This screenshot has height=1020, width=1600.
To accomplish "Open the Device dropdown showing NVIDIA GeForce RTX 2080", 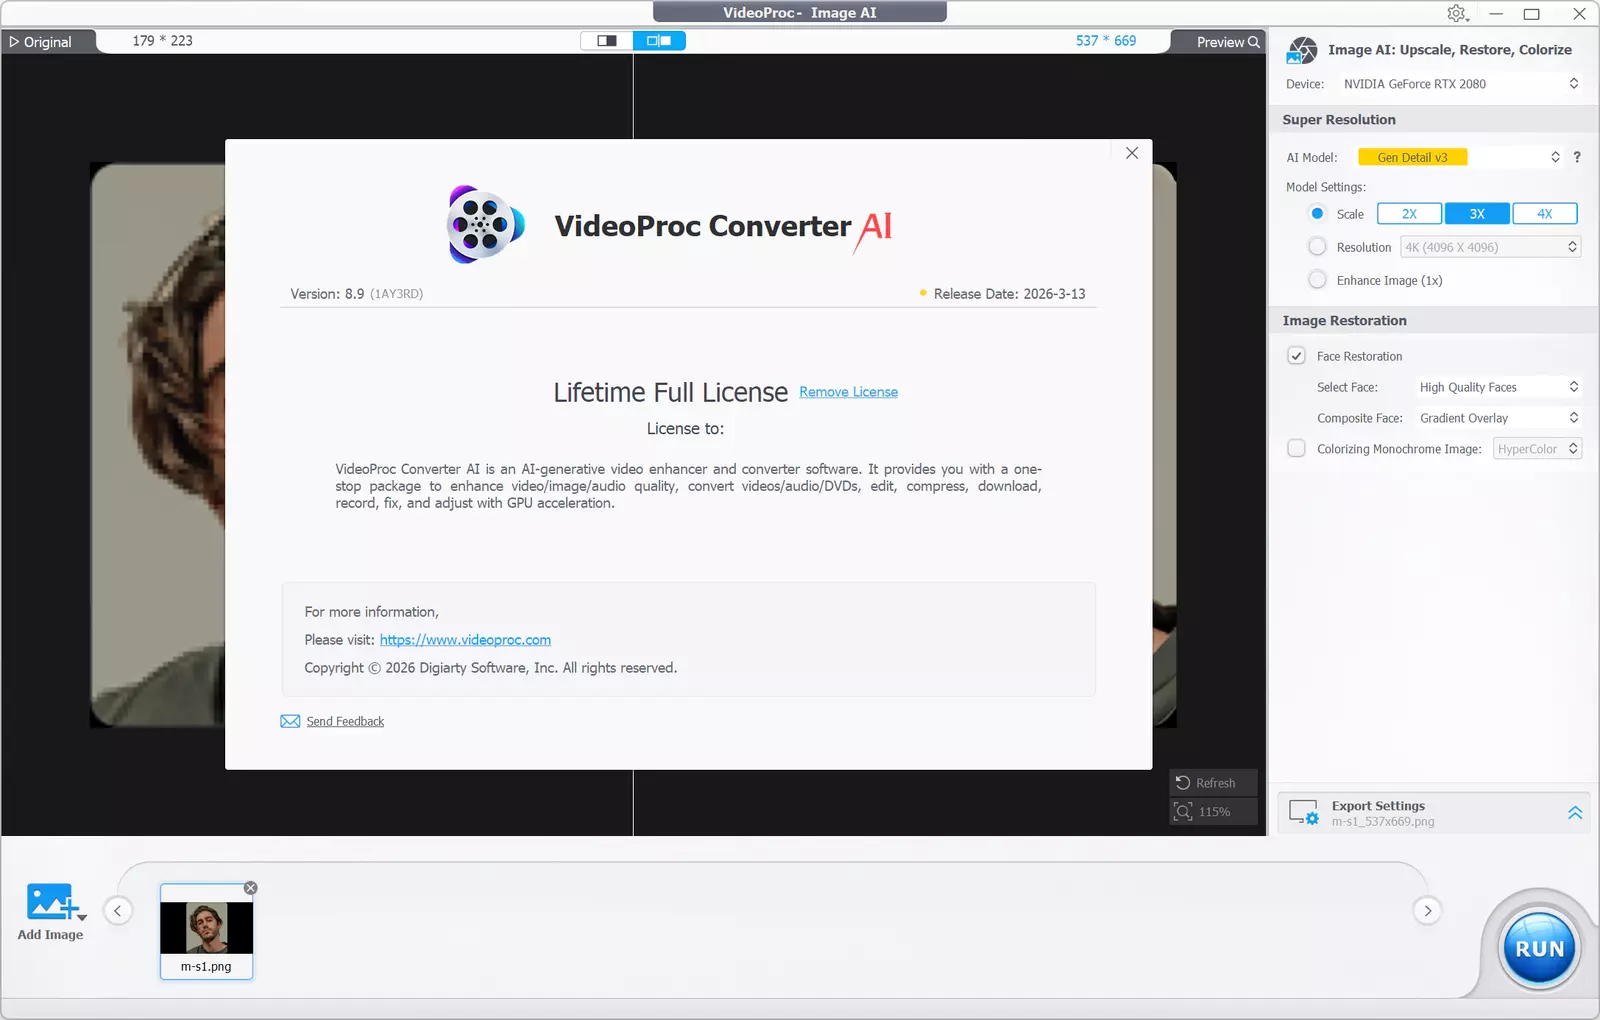I will 1460,84.
